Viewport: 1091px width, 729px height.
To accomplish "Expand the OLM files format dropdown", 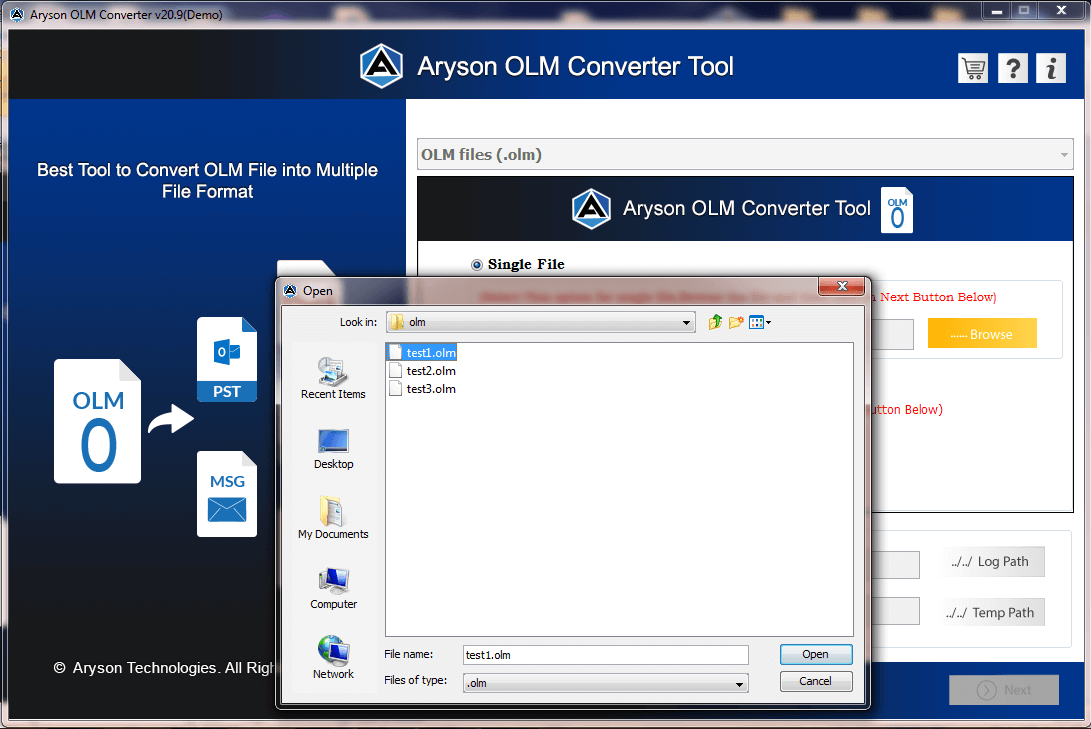I will 1061,154.
